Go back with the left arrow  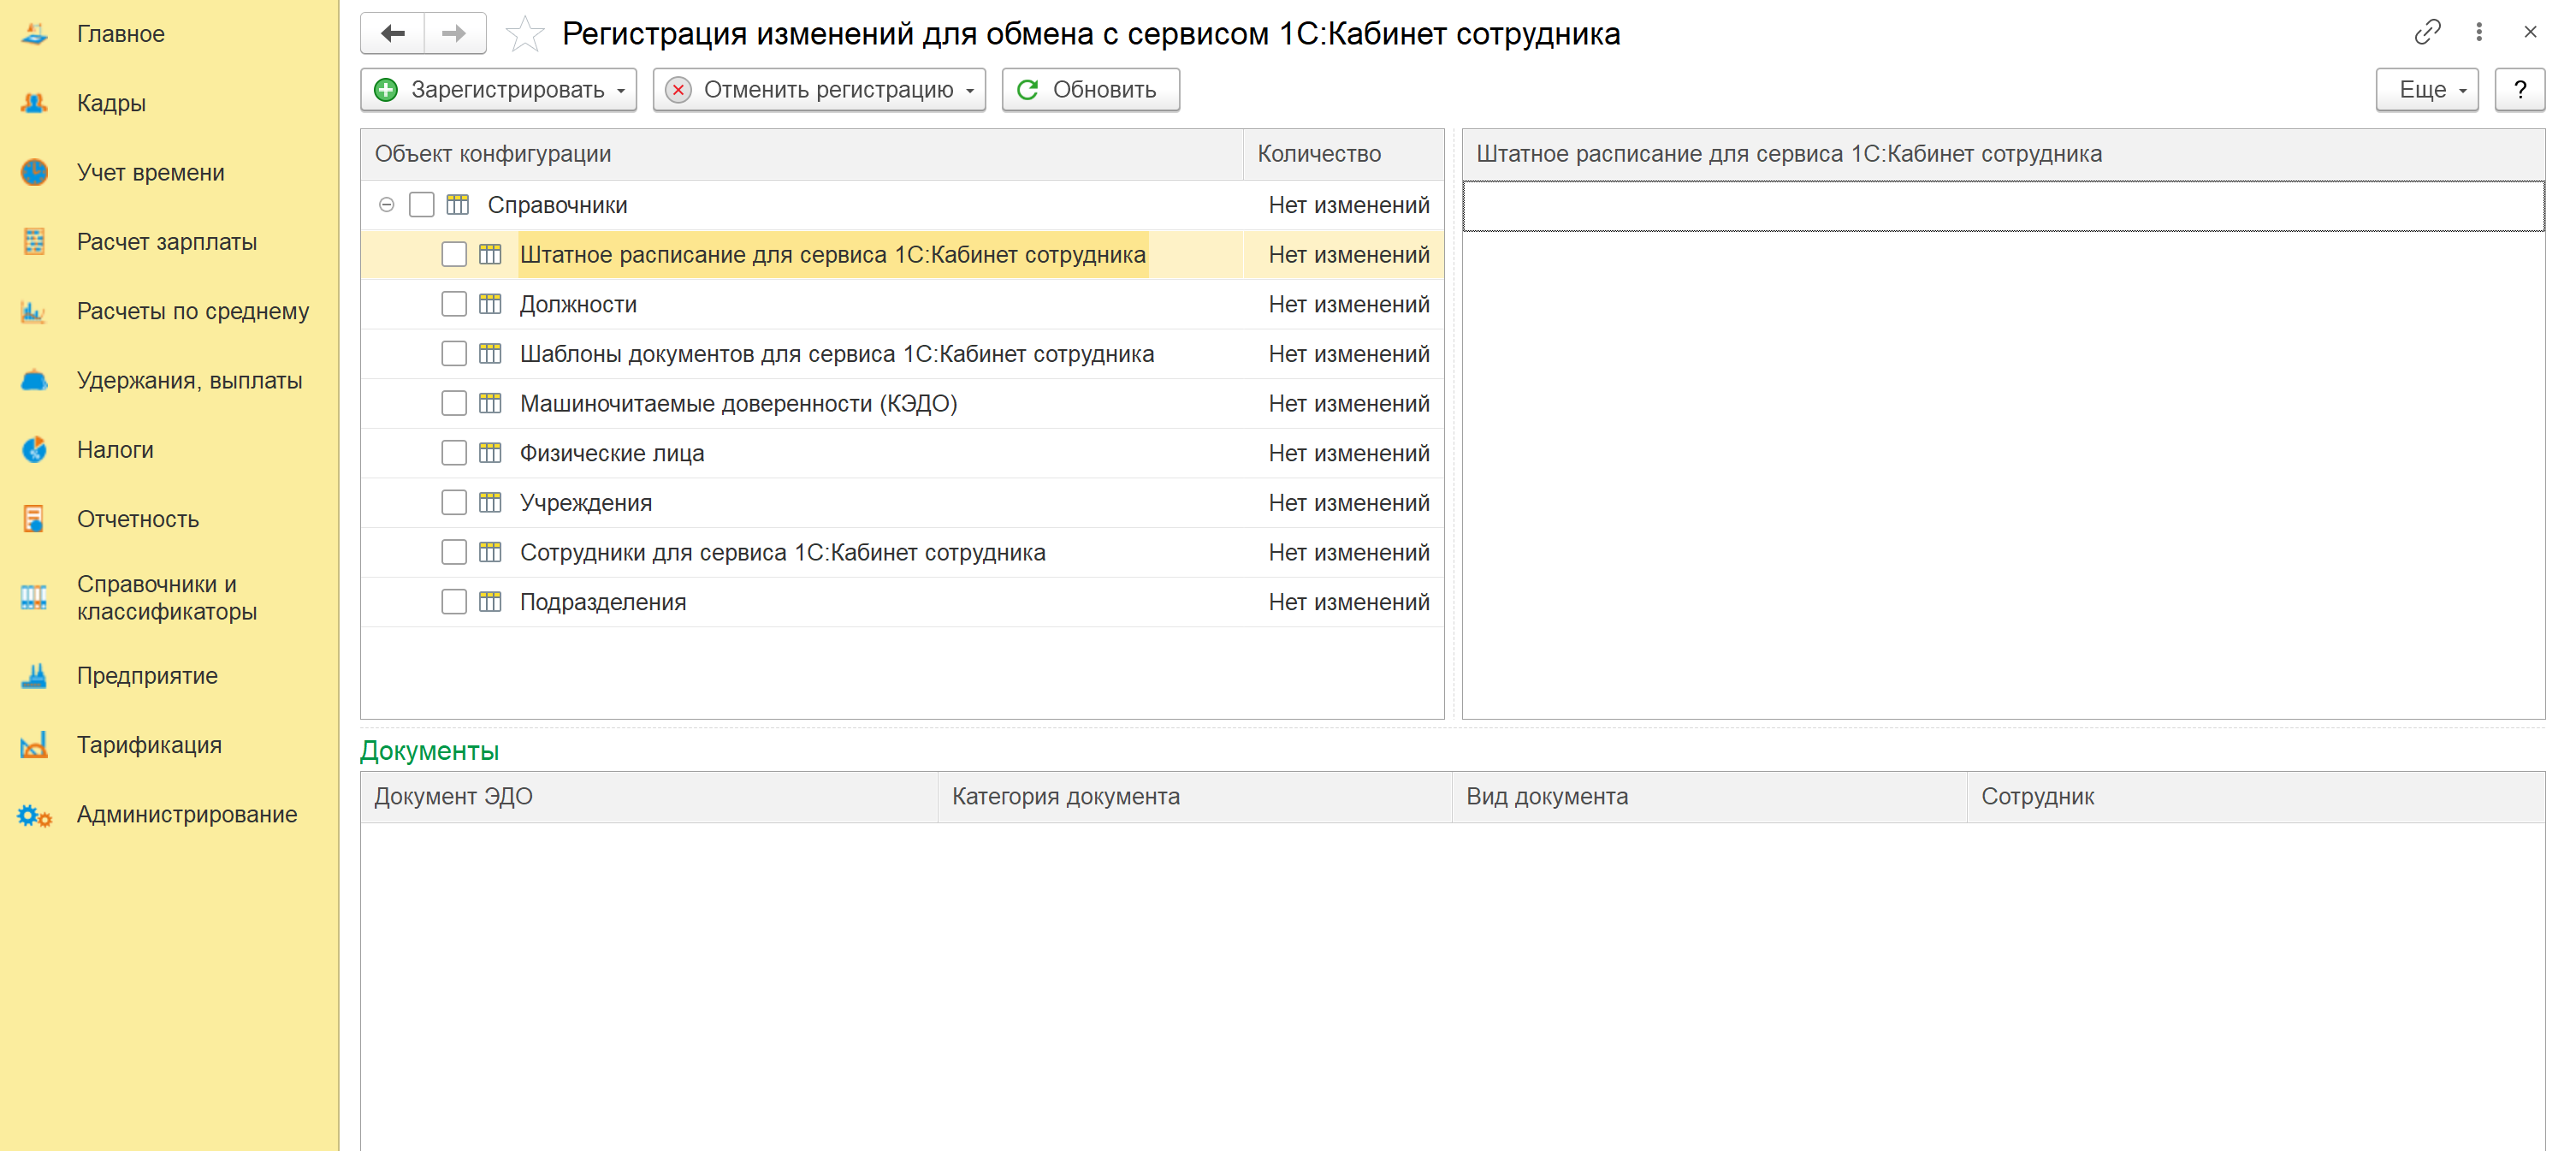click(x=393, y=33)
